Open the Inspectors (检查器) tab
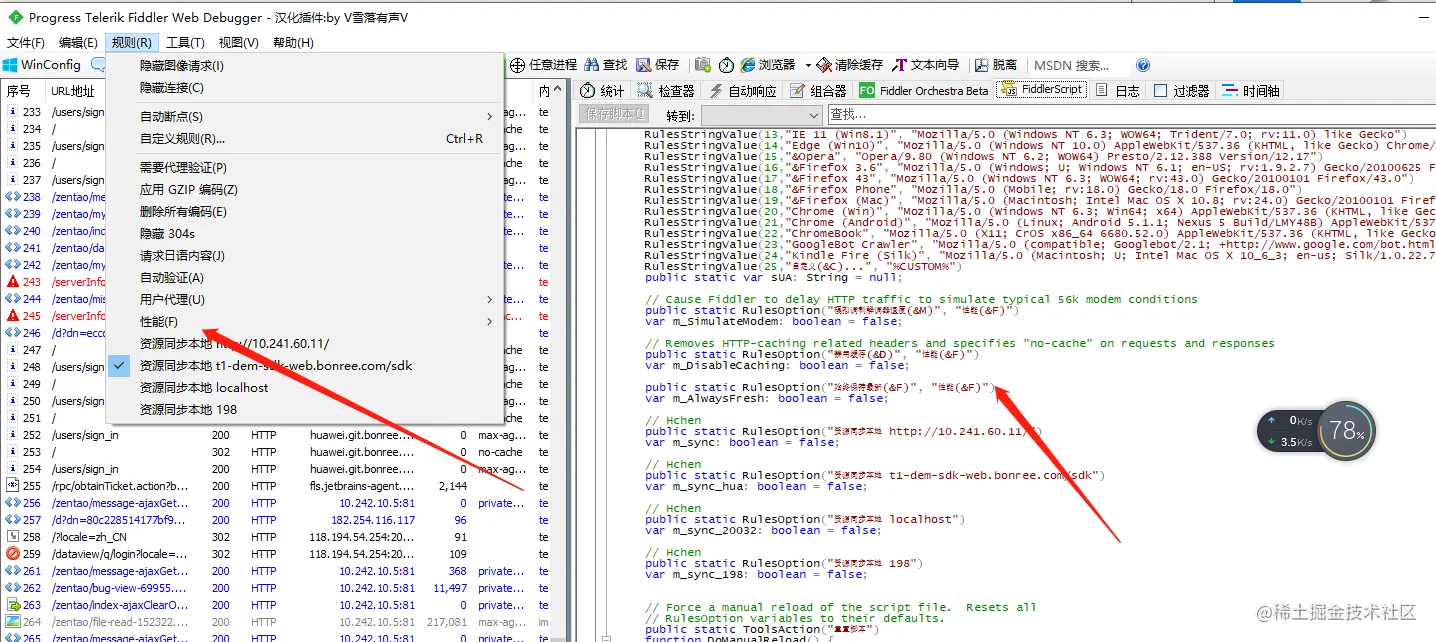The image size is (1436, 642). (x=665, y=91)
